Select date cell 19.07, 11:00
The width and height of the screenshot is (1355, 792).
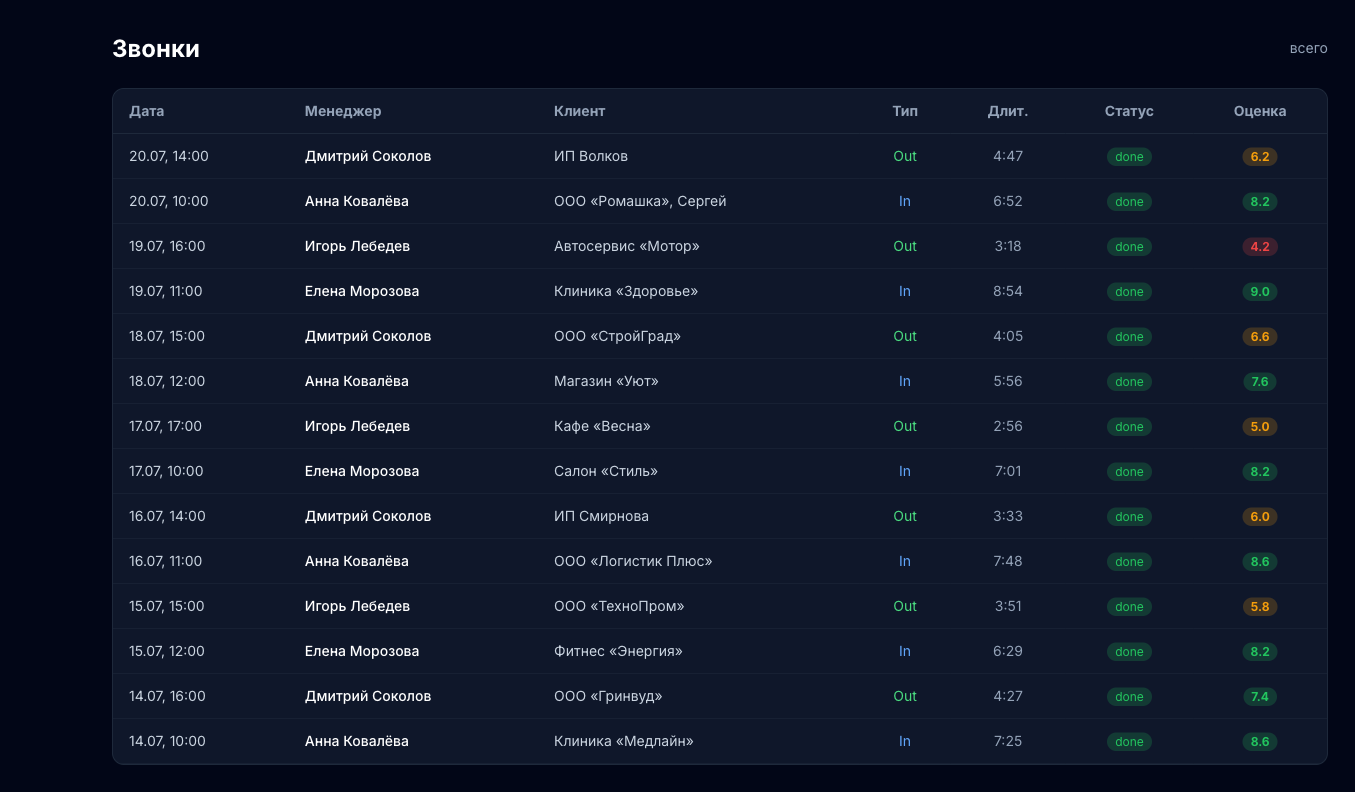pyautogui.click(x=166, y=291)
